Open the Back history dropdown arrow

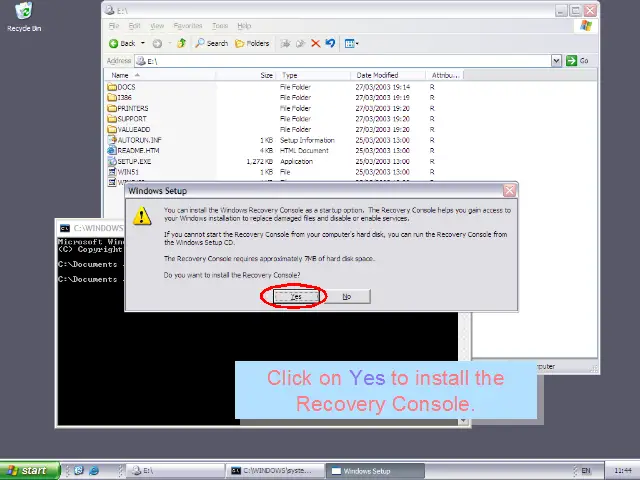(143, 43)
